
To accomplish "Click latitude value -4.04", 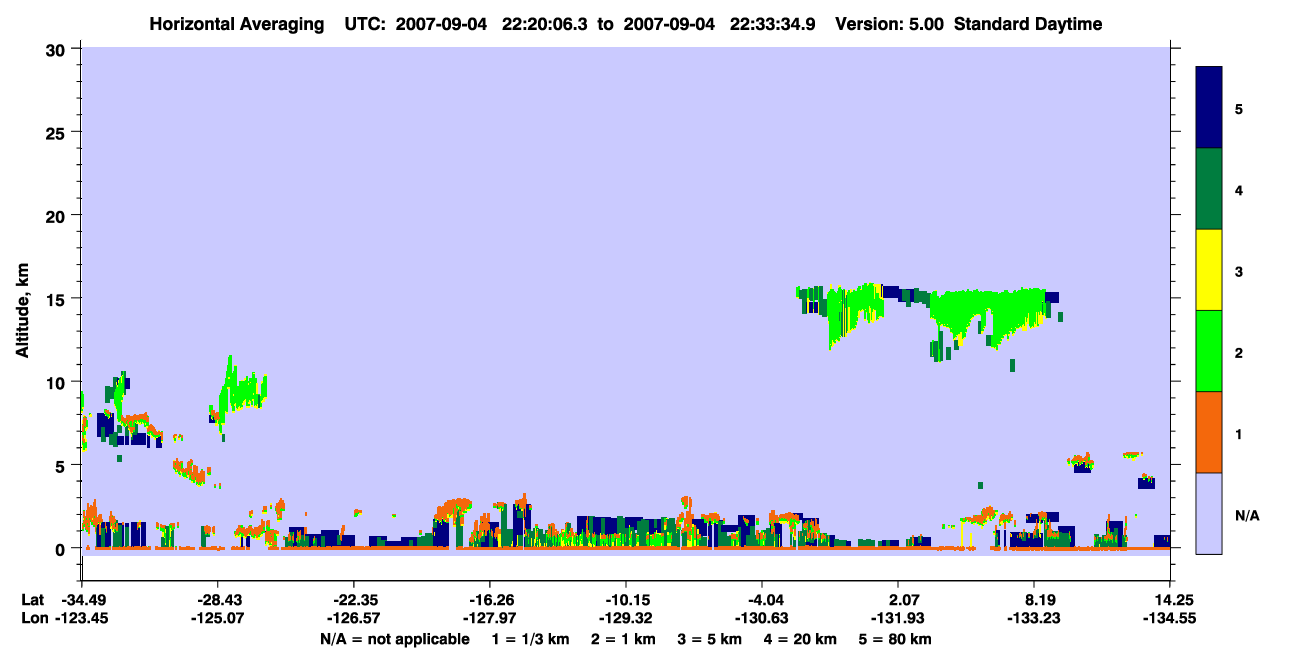I will click(762, 599).
